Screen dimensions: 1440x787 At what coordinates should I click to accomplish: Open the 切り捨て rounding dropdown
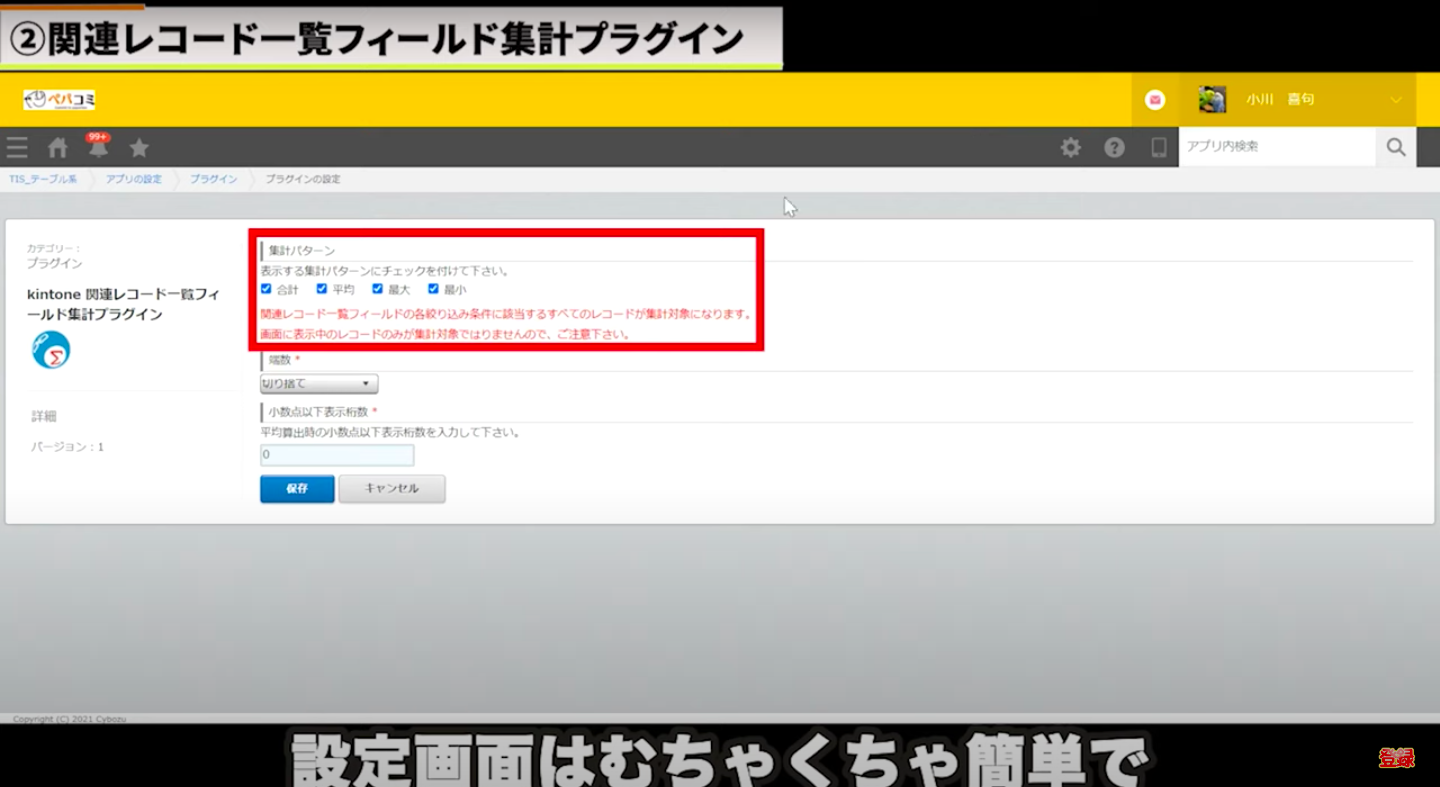(x=319, y=384)
